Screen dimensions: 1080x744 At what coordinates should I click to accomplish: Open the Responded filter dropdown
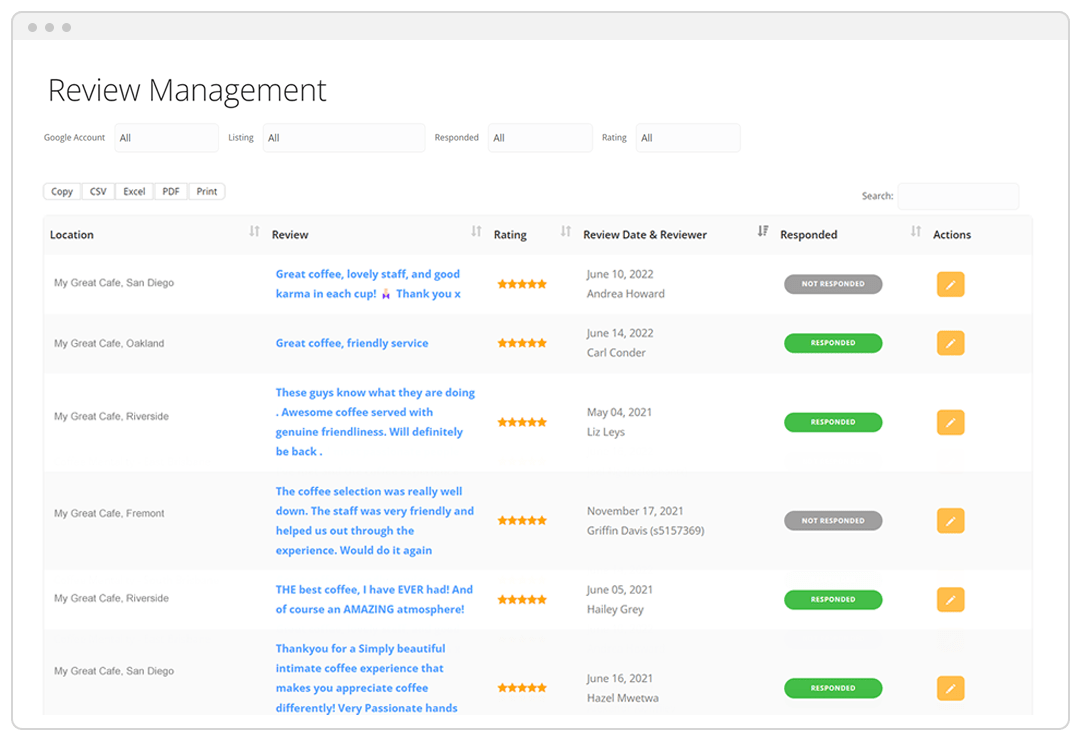(540, 138)
